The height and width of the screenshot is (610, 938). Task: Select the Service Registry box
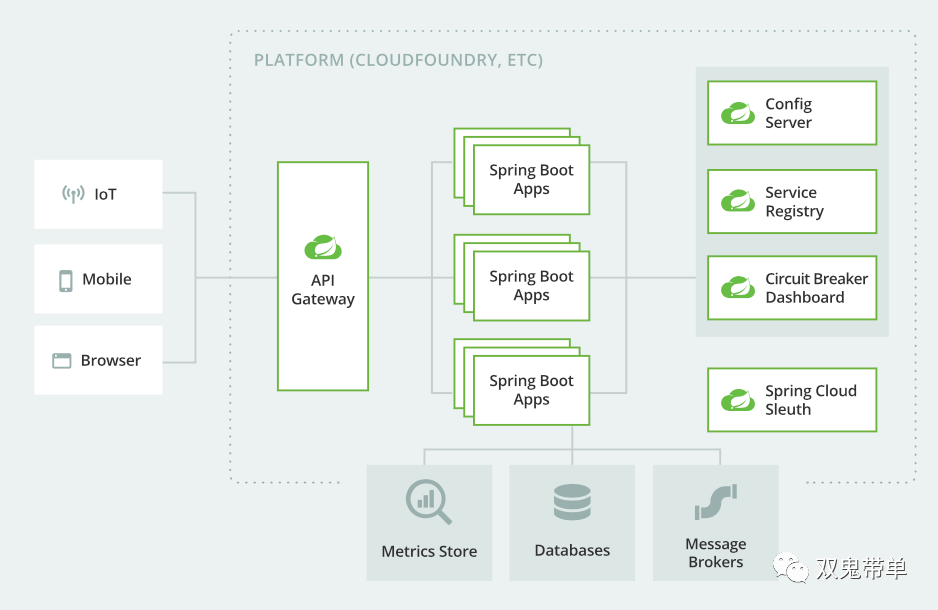(792, 201)
